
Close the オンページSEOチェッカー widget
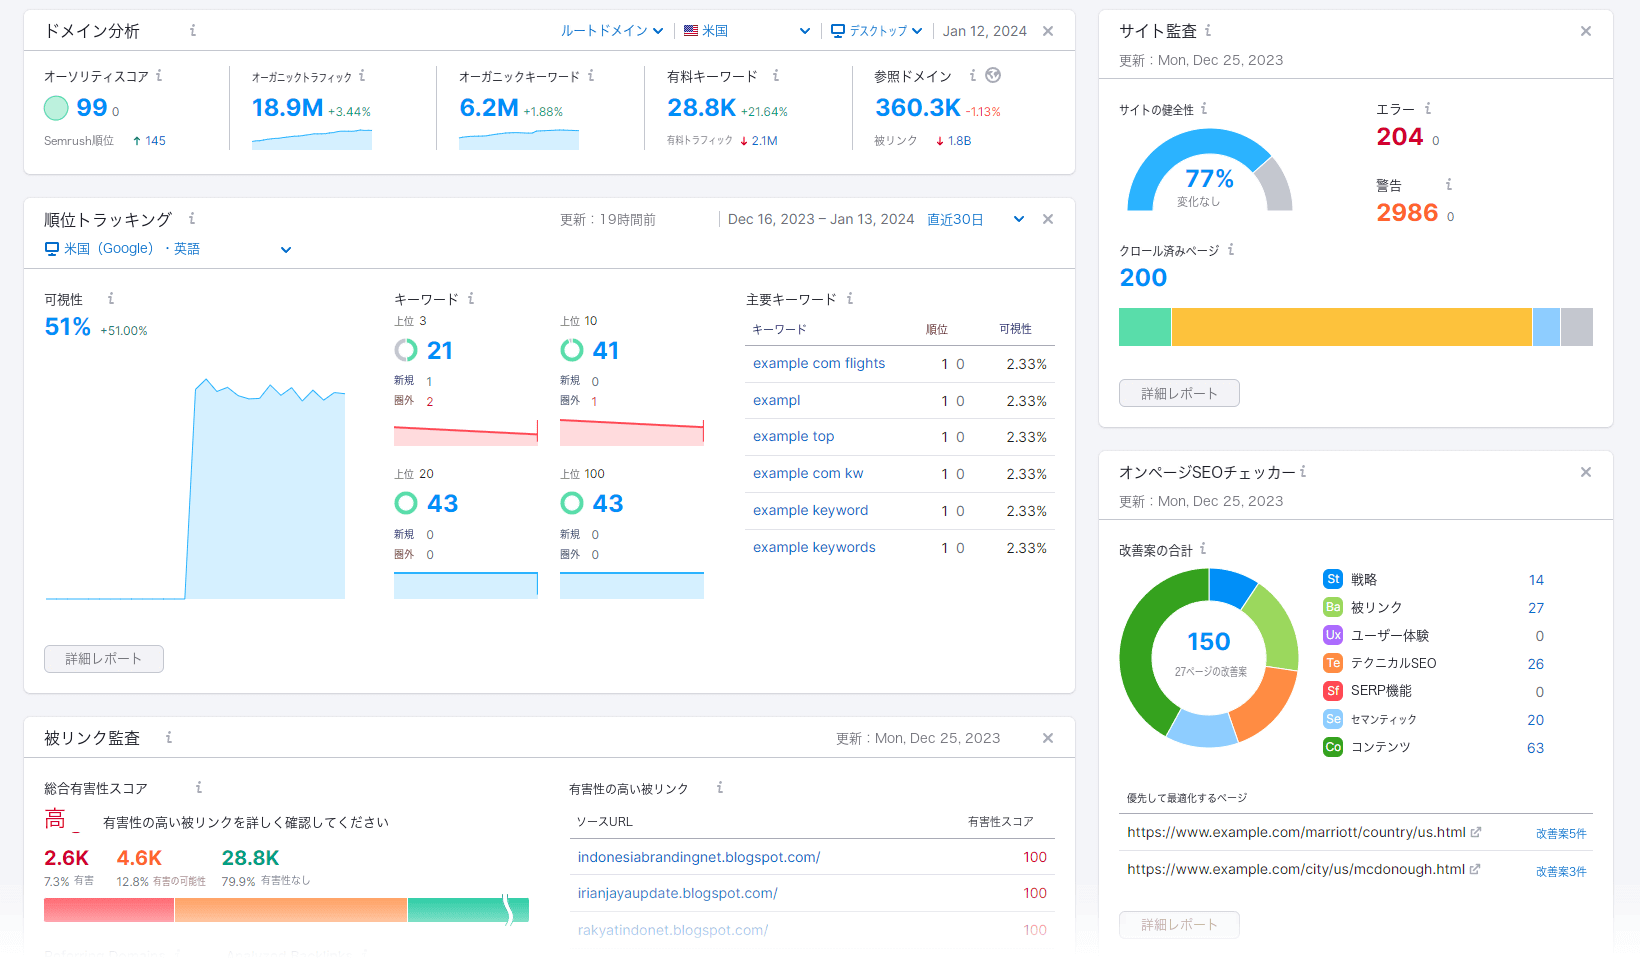click(x=1586, y=472)
